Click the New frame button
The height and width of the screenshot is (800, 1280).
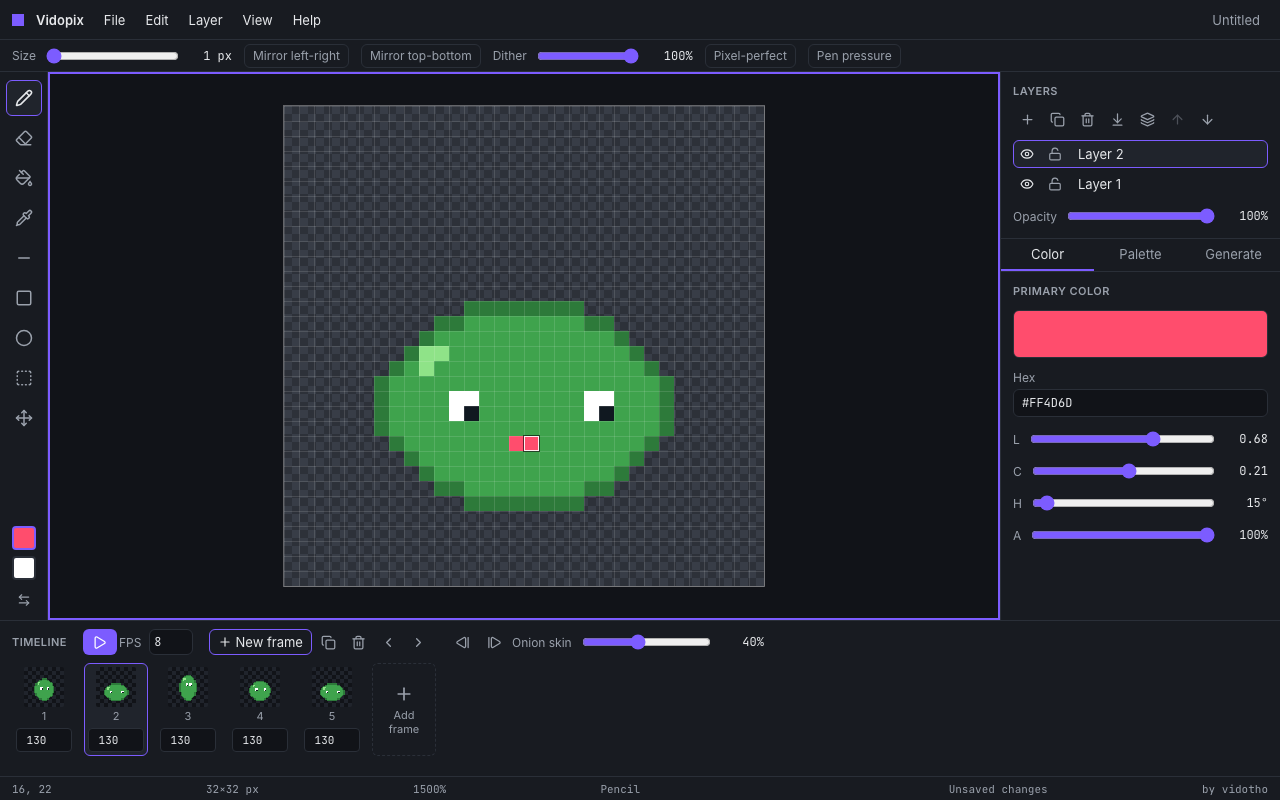pyautogui.click(x=260, y=642)
